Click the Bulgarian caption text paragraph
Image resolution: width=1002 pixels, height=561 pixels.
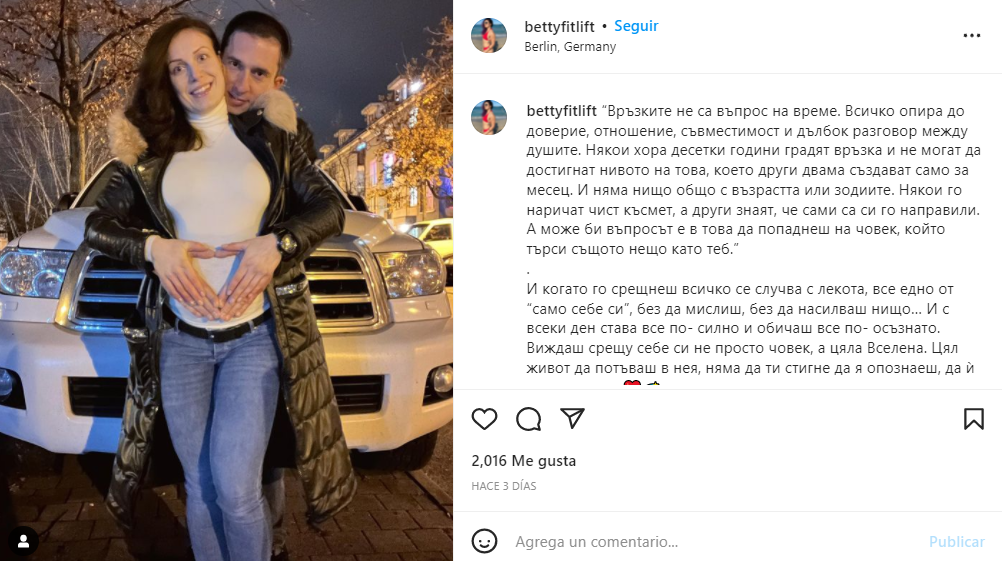(x=753, y=180)
